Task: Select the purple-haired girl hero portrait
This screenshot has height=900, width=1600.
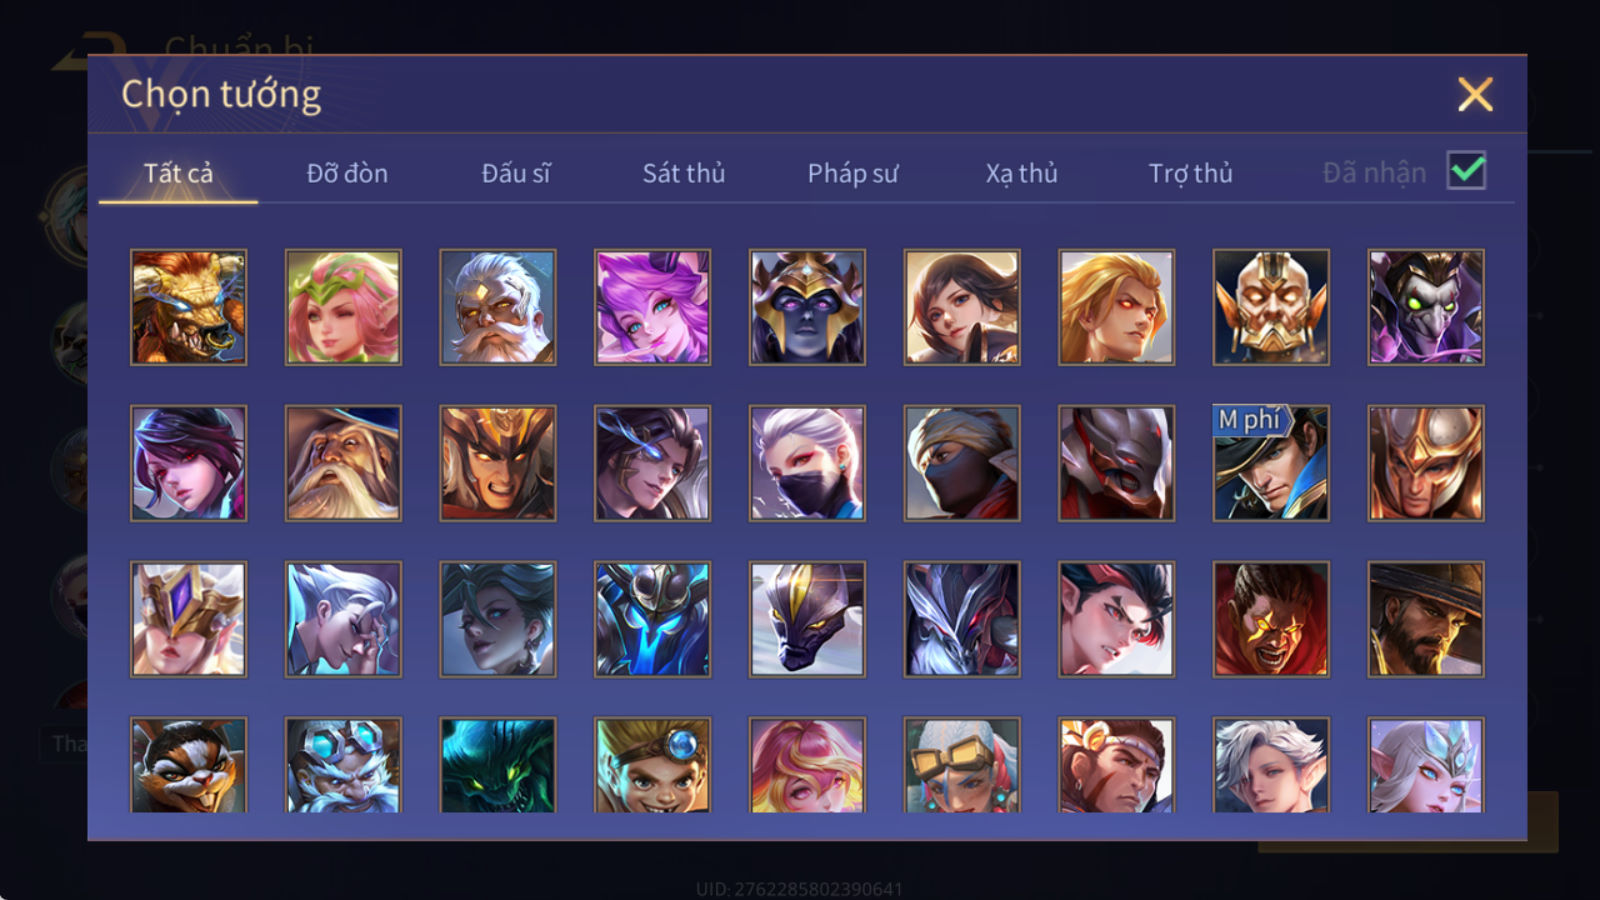Action: (x=652, y=307)
